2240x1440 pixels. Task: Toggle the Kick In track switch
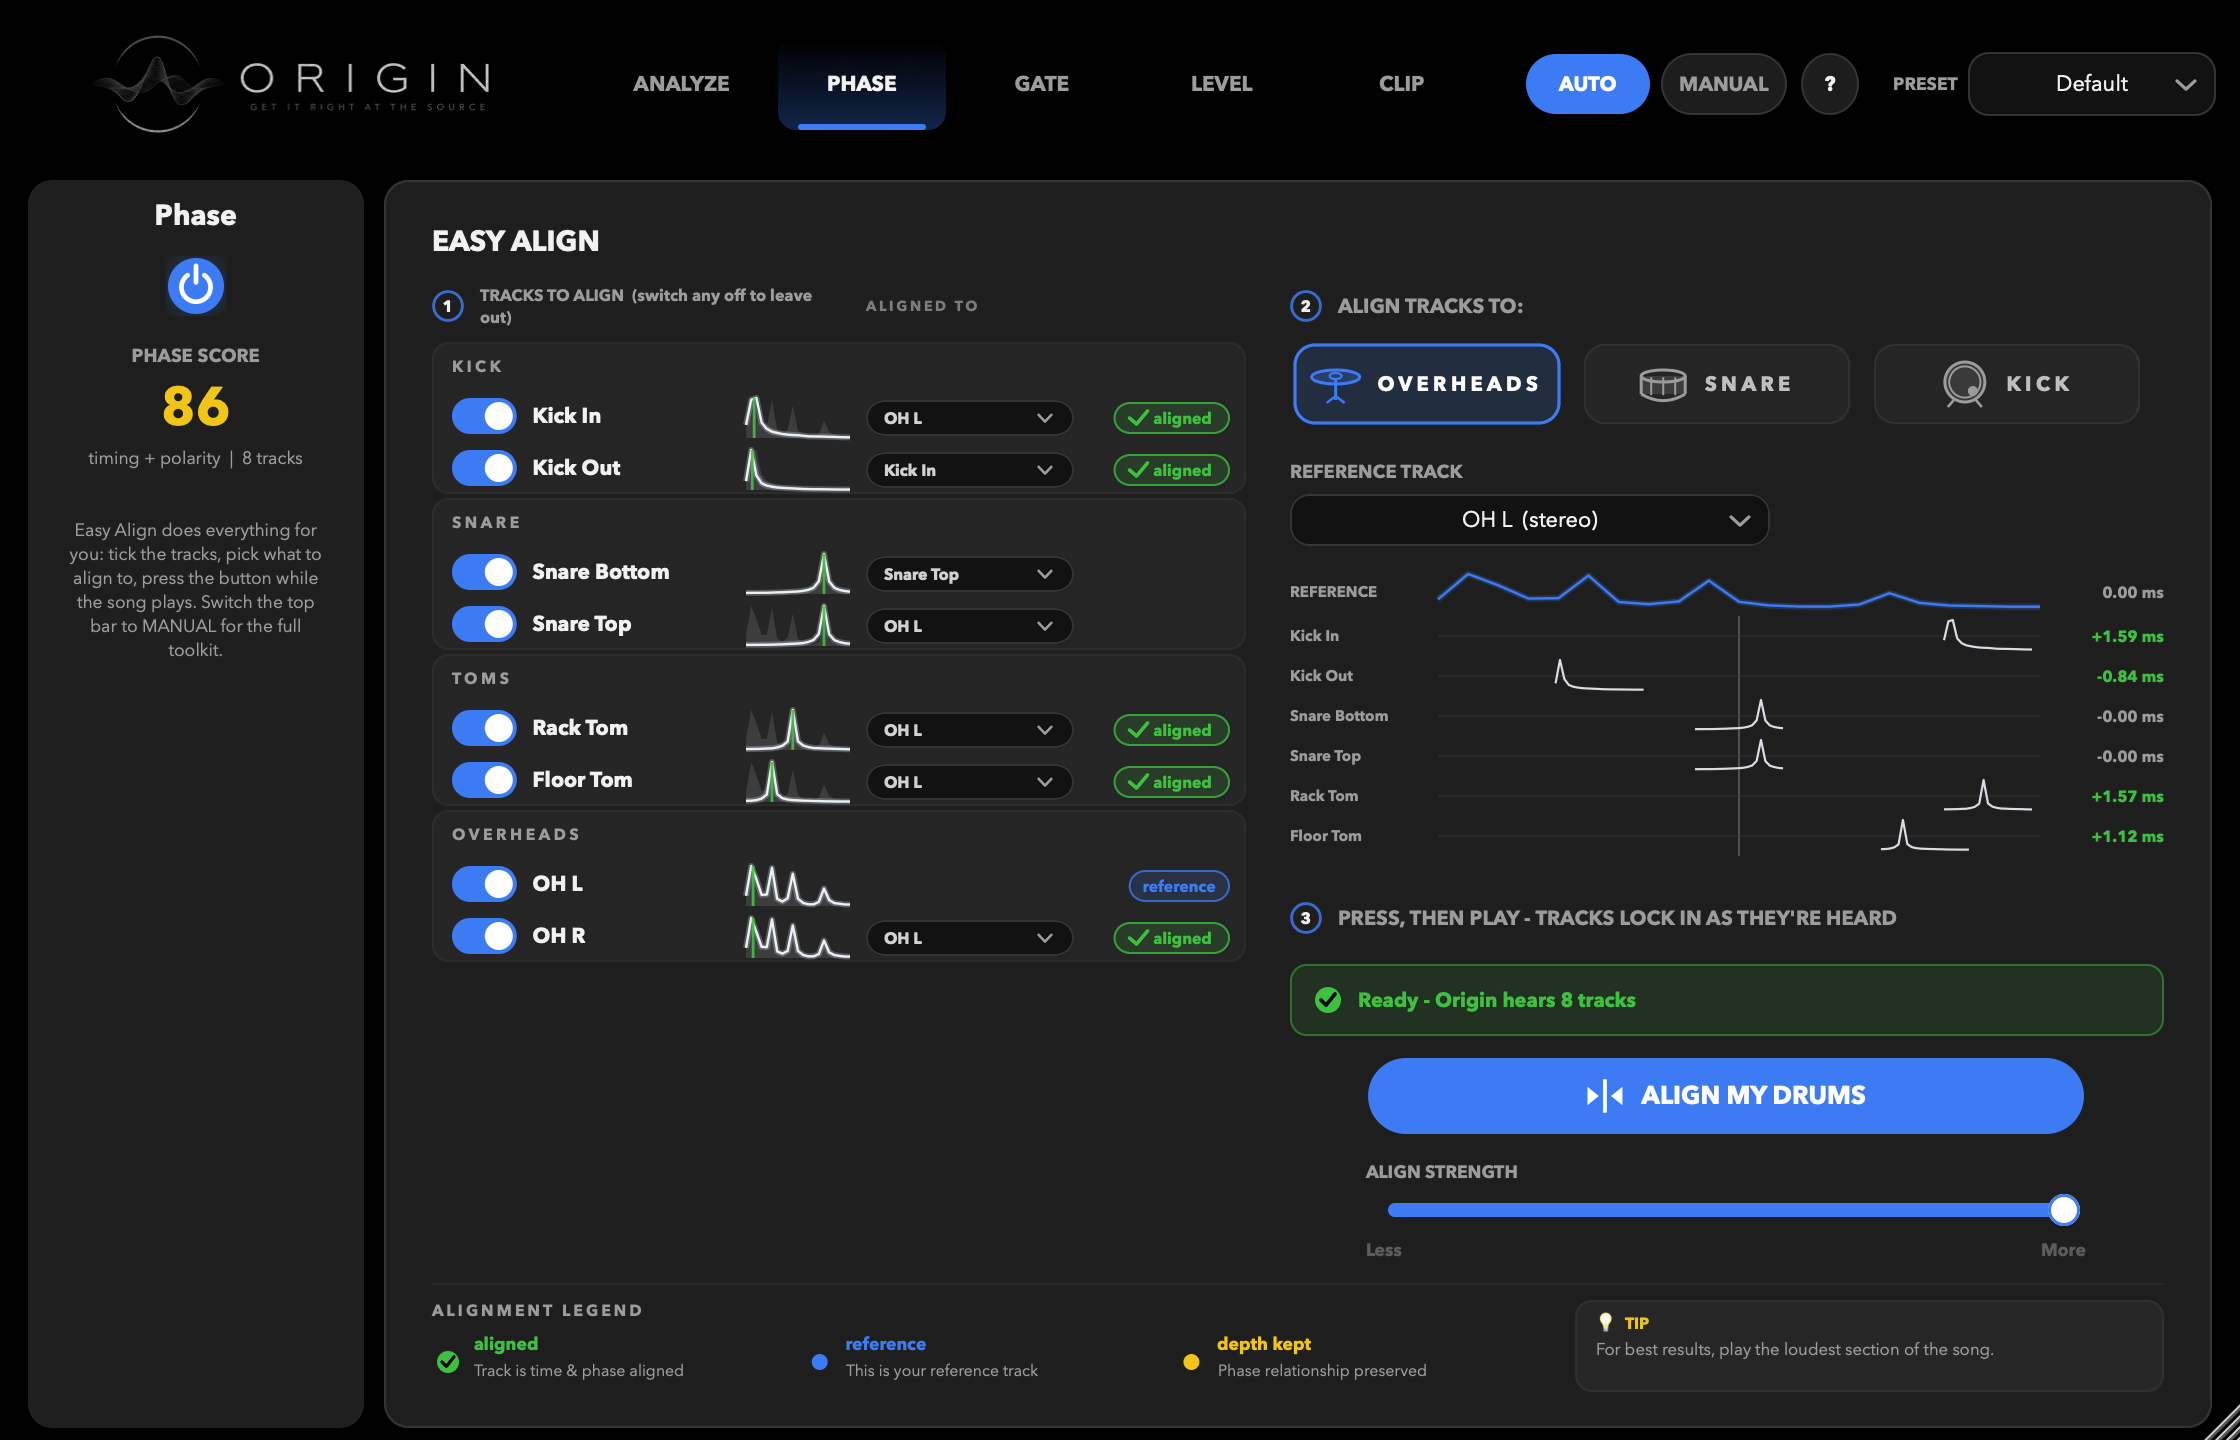pos(484,416)
